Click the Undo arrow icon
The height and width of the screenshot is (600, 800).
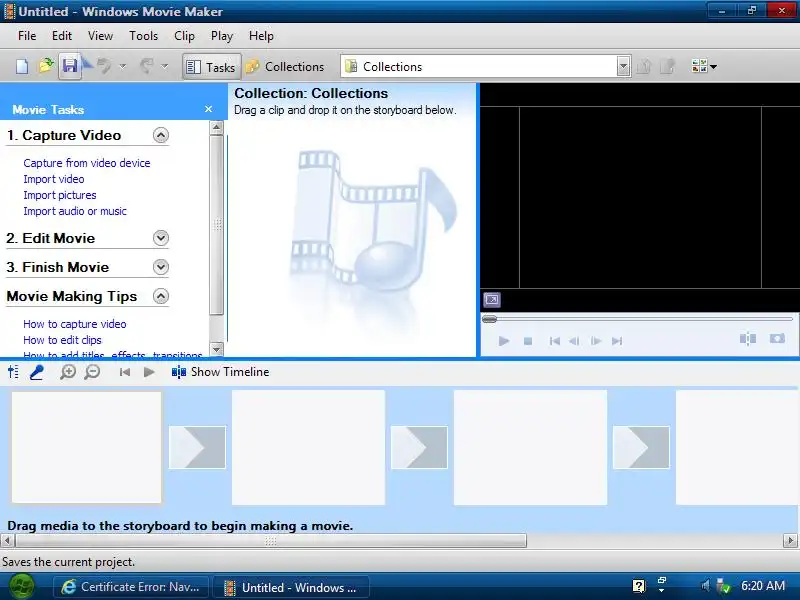[x=104, y=66]
